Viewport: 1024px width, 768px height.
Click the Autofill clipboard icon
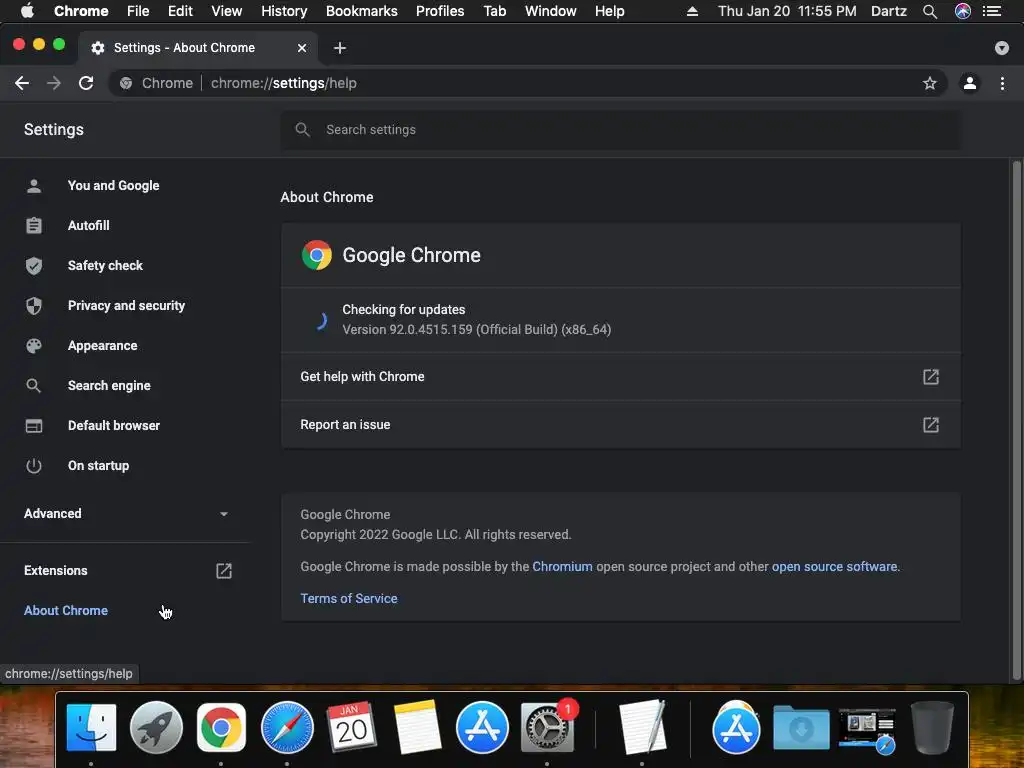[34, 225]
